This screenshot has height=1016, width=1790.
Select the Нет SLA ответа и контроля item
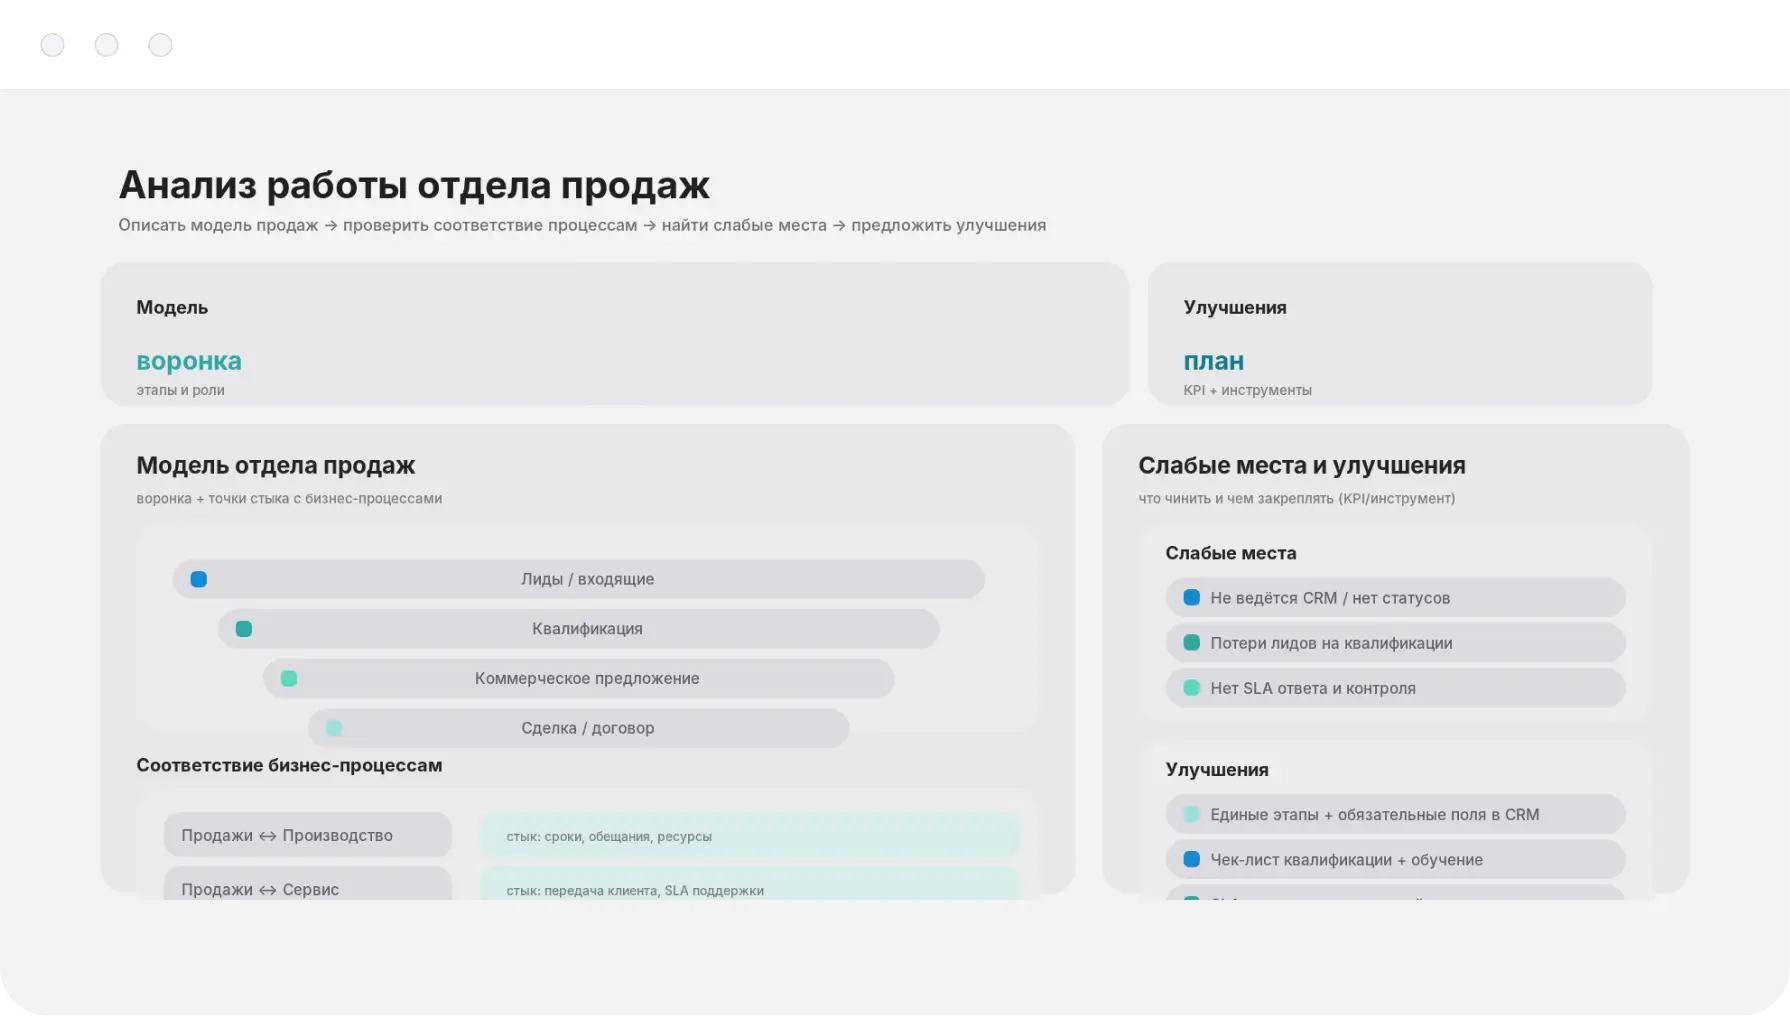click(x=1394, y=688)
